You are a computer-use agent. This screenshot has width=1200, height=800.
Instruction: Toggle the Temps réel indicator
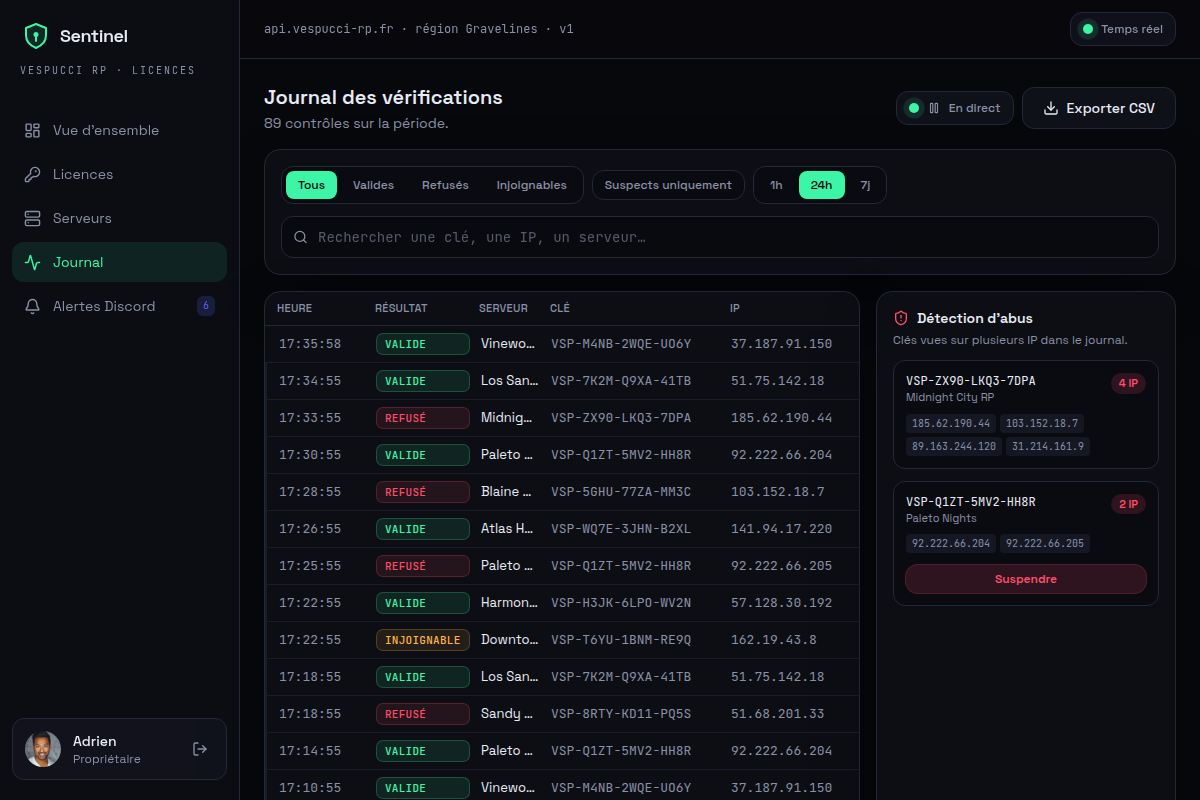pos(1122,29)
